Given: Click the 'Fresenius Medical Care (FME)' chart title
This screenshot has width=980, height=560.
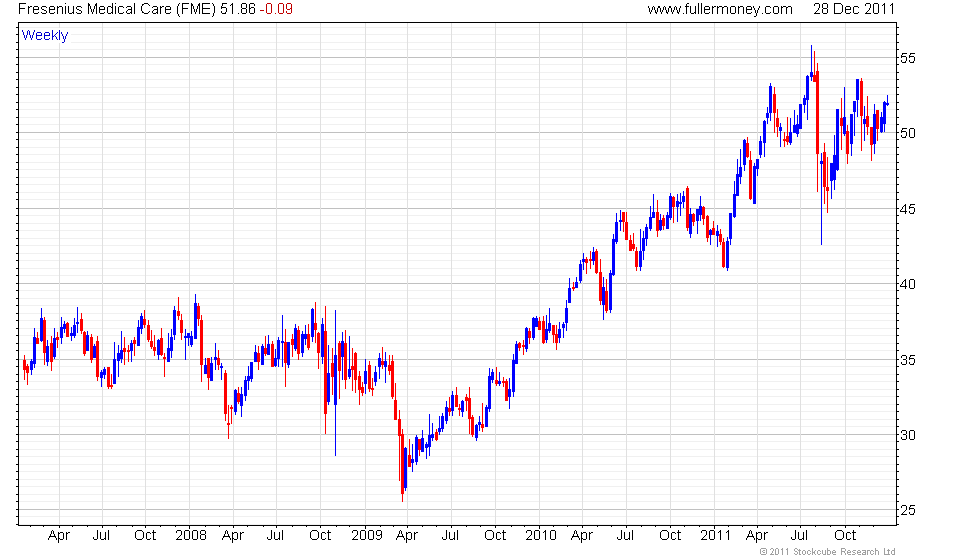Looking at the screenshot, I should (118, 9).
